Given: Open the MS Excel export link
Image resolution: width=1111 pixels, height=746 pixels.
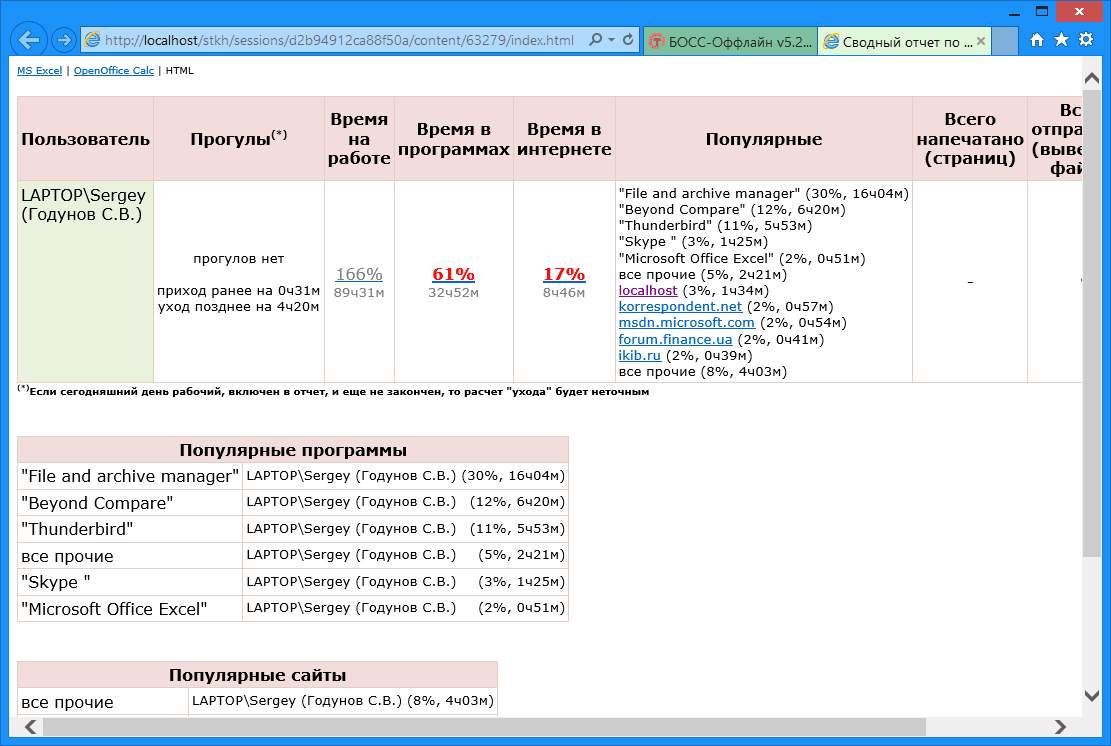Looking at the screenshot, I should 40,70.
